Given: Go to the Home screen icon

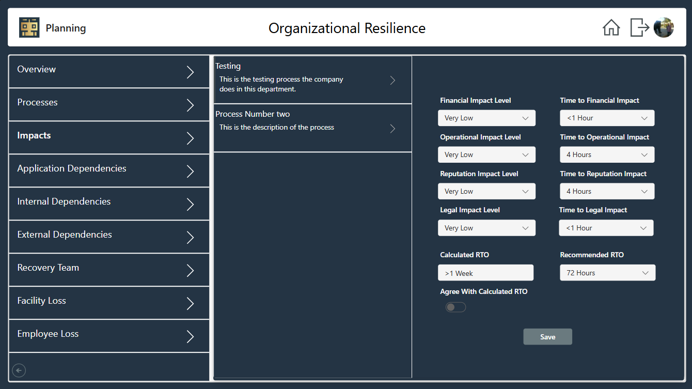Looking at the screenshot, I should tap(611, 27).
